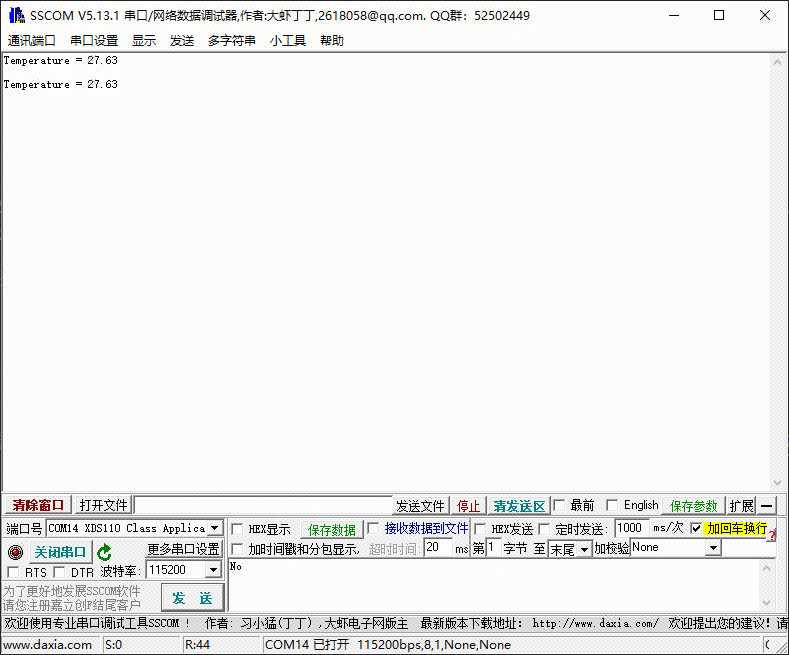Open the 显示 menu
The image size is (789, 655).
[144, 40]
